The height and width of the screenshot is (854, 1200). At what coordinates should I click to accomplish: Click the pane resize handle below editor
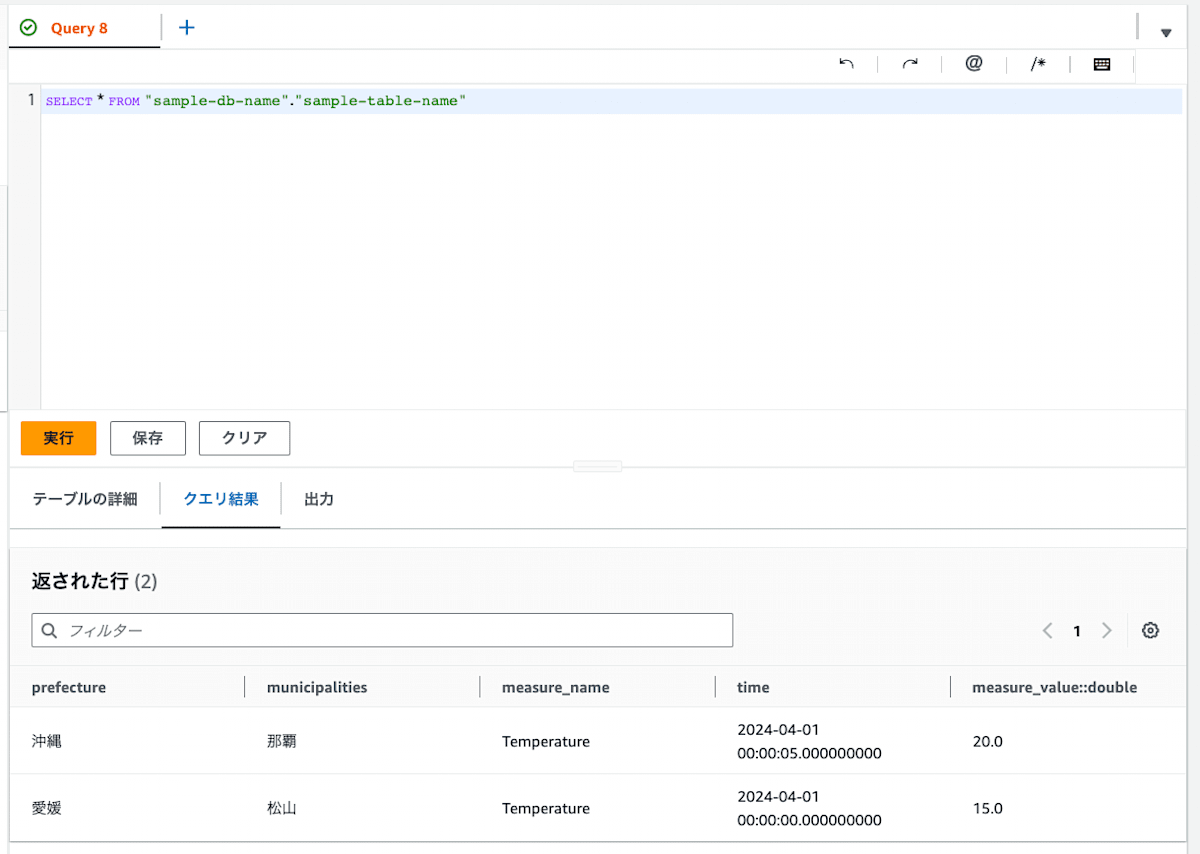598,466
